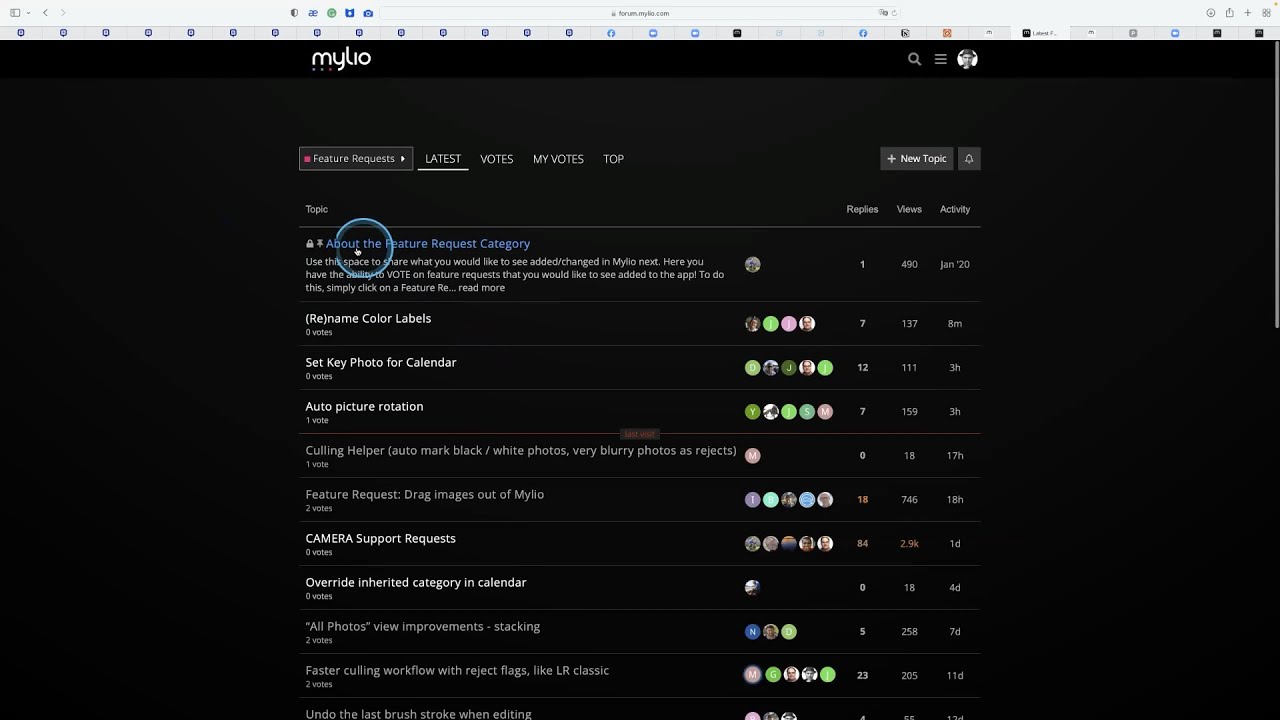Click read more on the pinned topic
Image resolution: width=1280 pixels, height=720 pixels.
tap(481, 288)
